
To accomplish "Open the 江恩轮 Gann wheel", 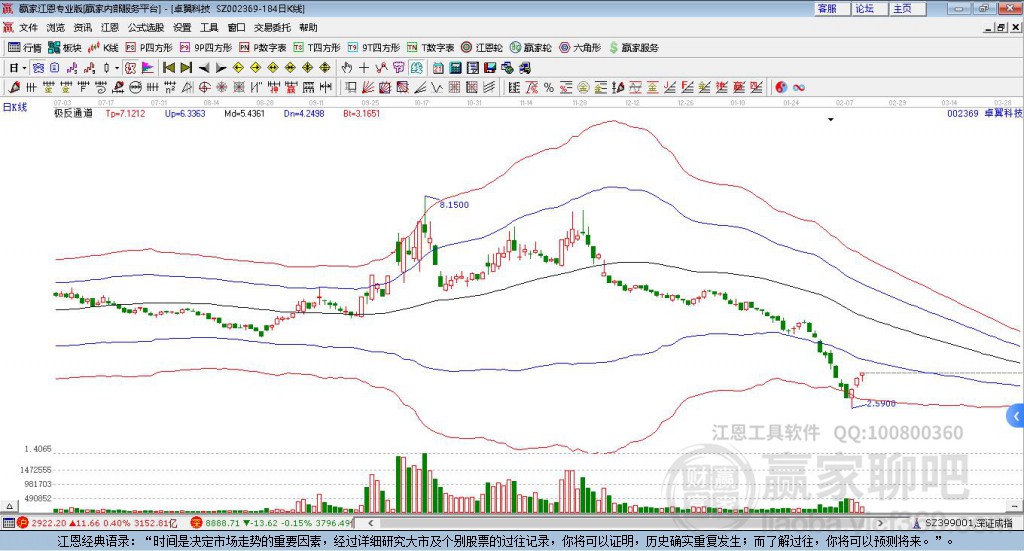I will point(482,48).
